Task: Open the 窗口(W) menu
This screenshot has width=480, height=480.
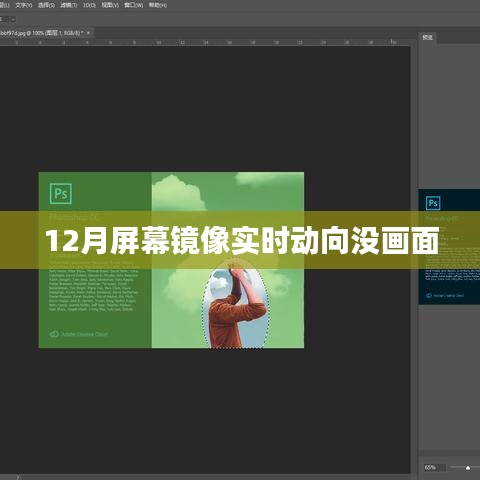Action: coord(133,5)
